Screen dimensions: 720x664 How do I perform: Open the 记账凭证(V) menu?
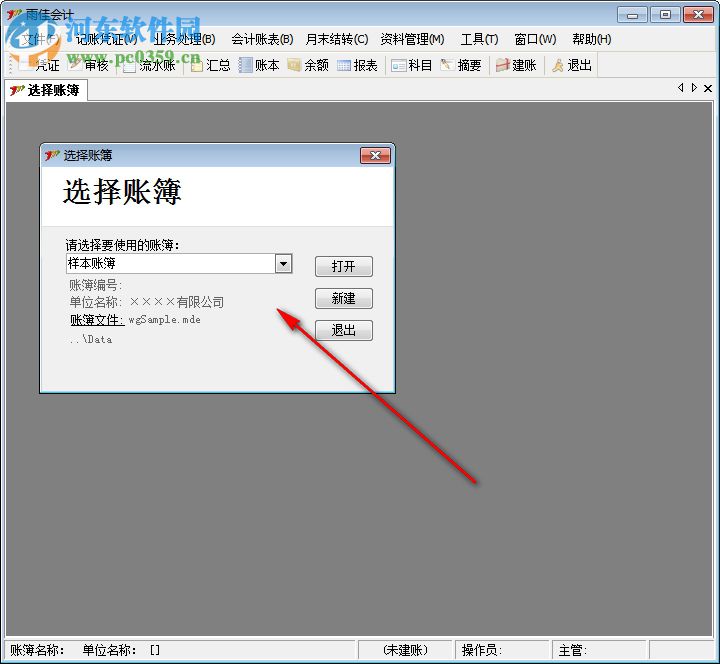[106, 39]
